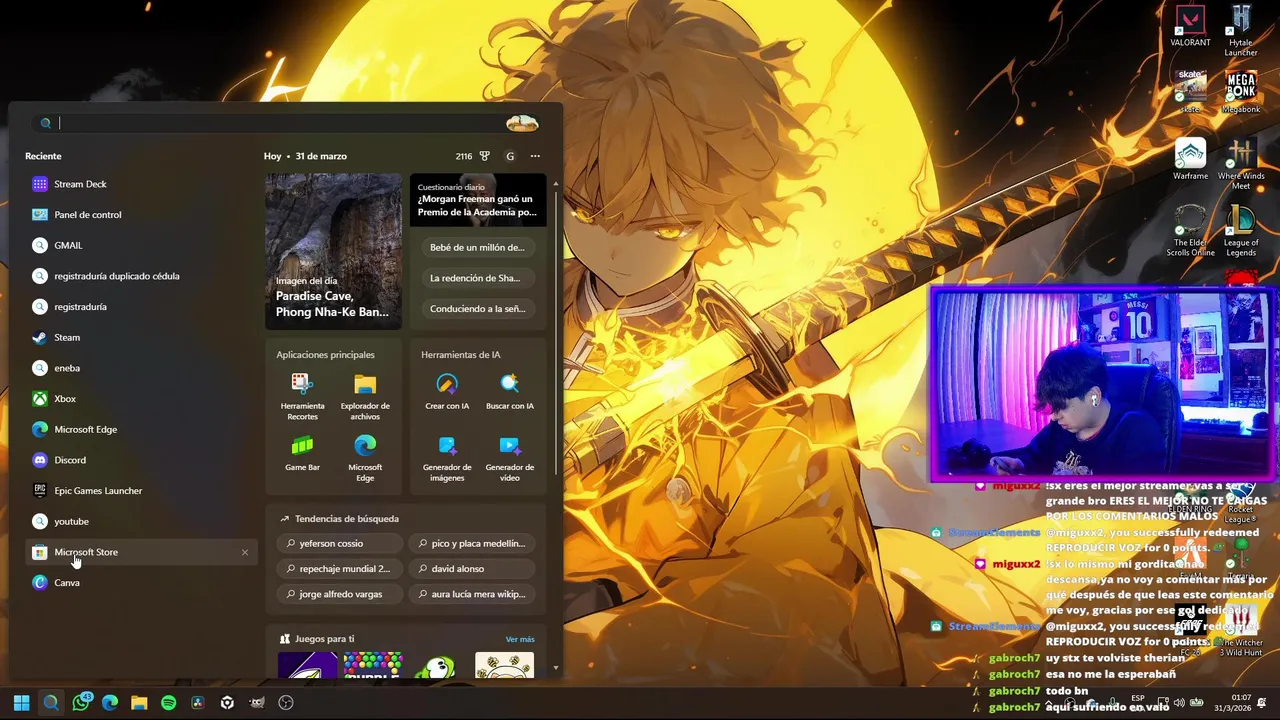
Task: Open WhatsApp from the taskbar
Action: tap(81, 703)
